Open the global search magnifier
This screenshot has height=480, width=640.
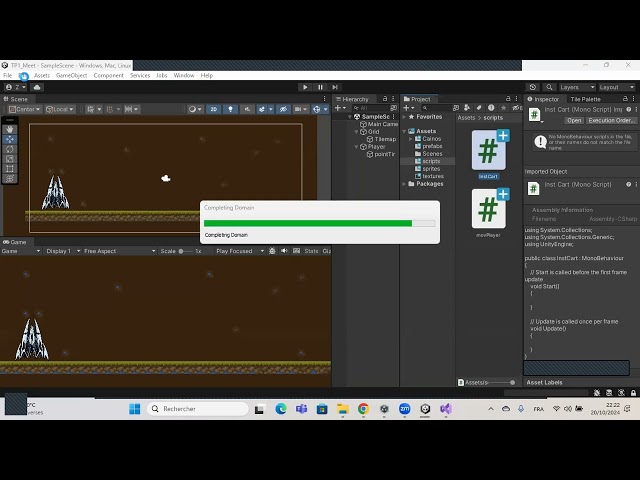pos(549,87)
